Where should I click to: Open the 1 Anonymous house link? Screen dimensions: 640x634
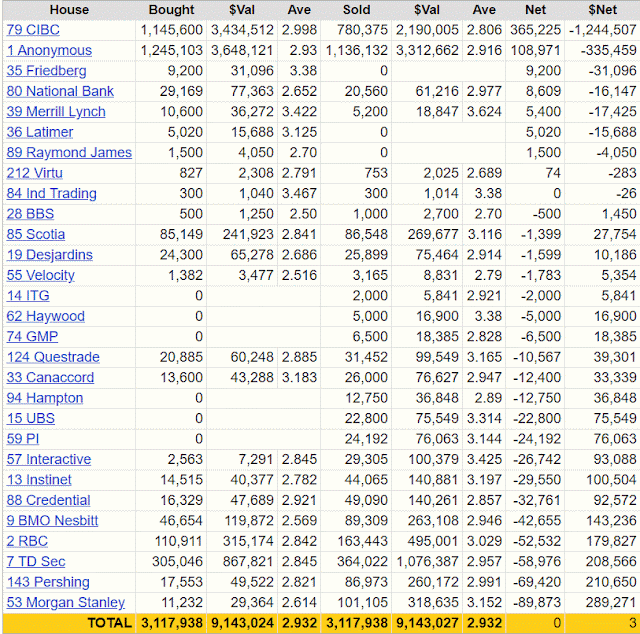click(49, 50)
